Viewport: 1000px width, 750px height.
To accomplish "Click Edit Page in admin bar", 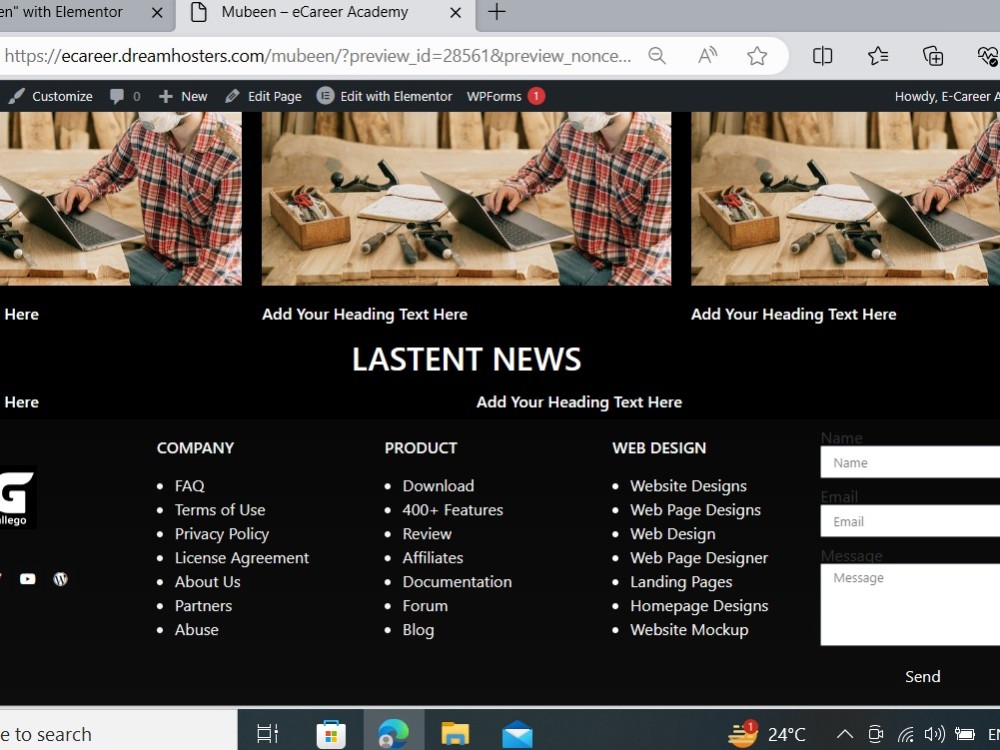I will click(x=263, y=96).
